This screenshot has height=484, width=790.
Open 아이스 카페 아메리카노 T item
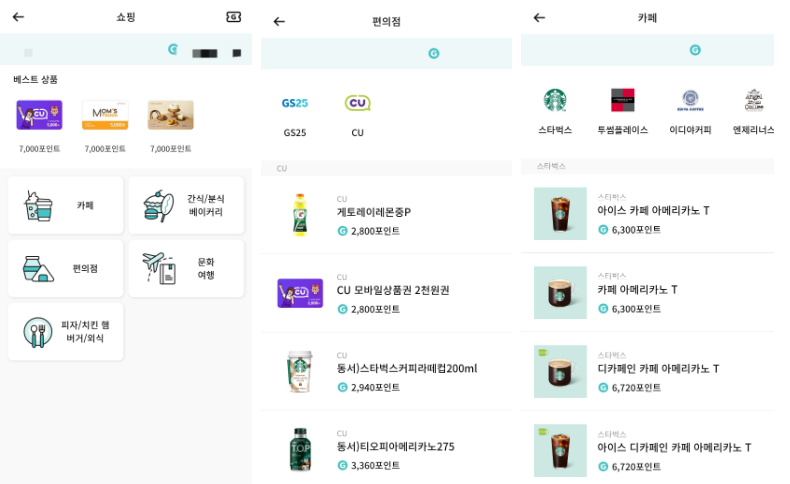(x=647, y=214)
